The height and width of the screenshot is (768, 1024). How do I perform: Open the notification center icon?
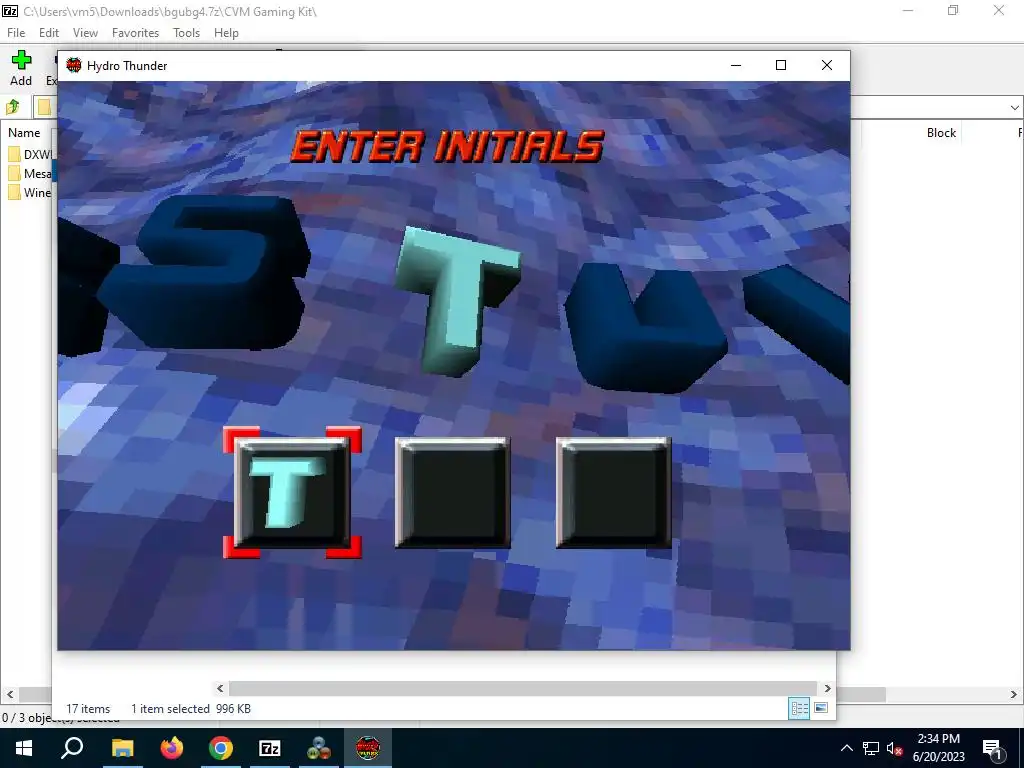click(x=991, y=748)
